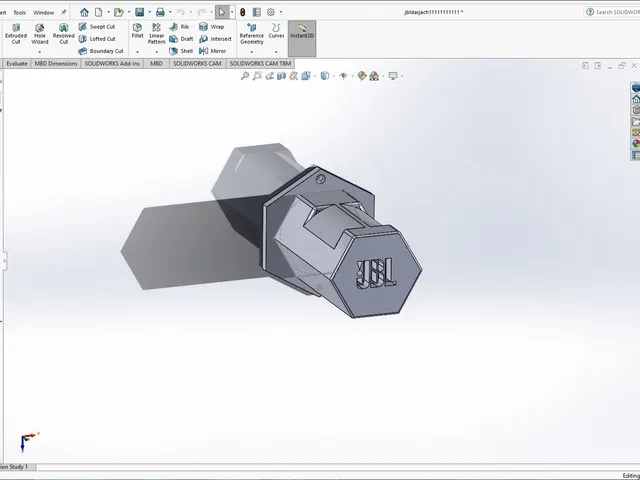Click the Rebuild traffic light icon
Viewport: 640px width, 480px height.
[x=242, y=12]
